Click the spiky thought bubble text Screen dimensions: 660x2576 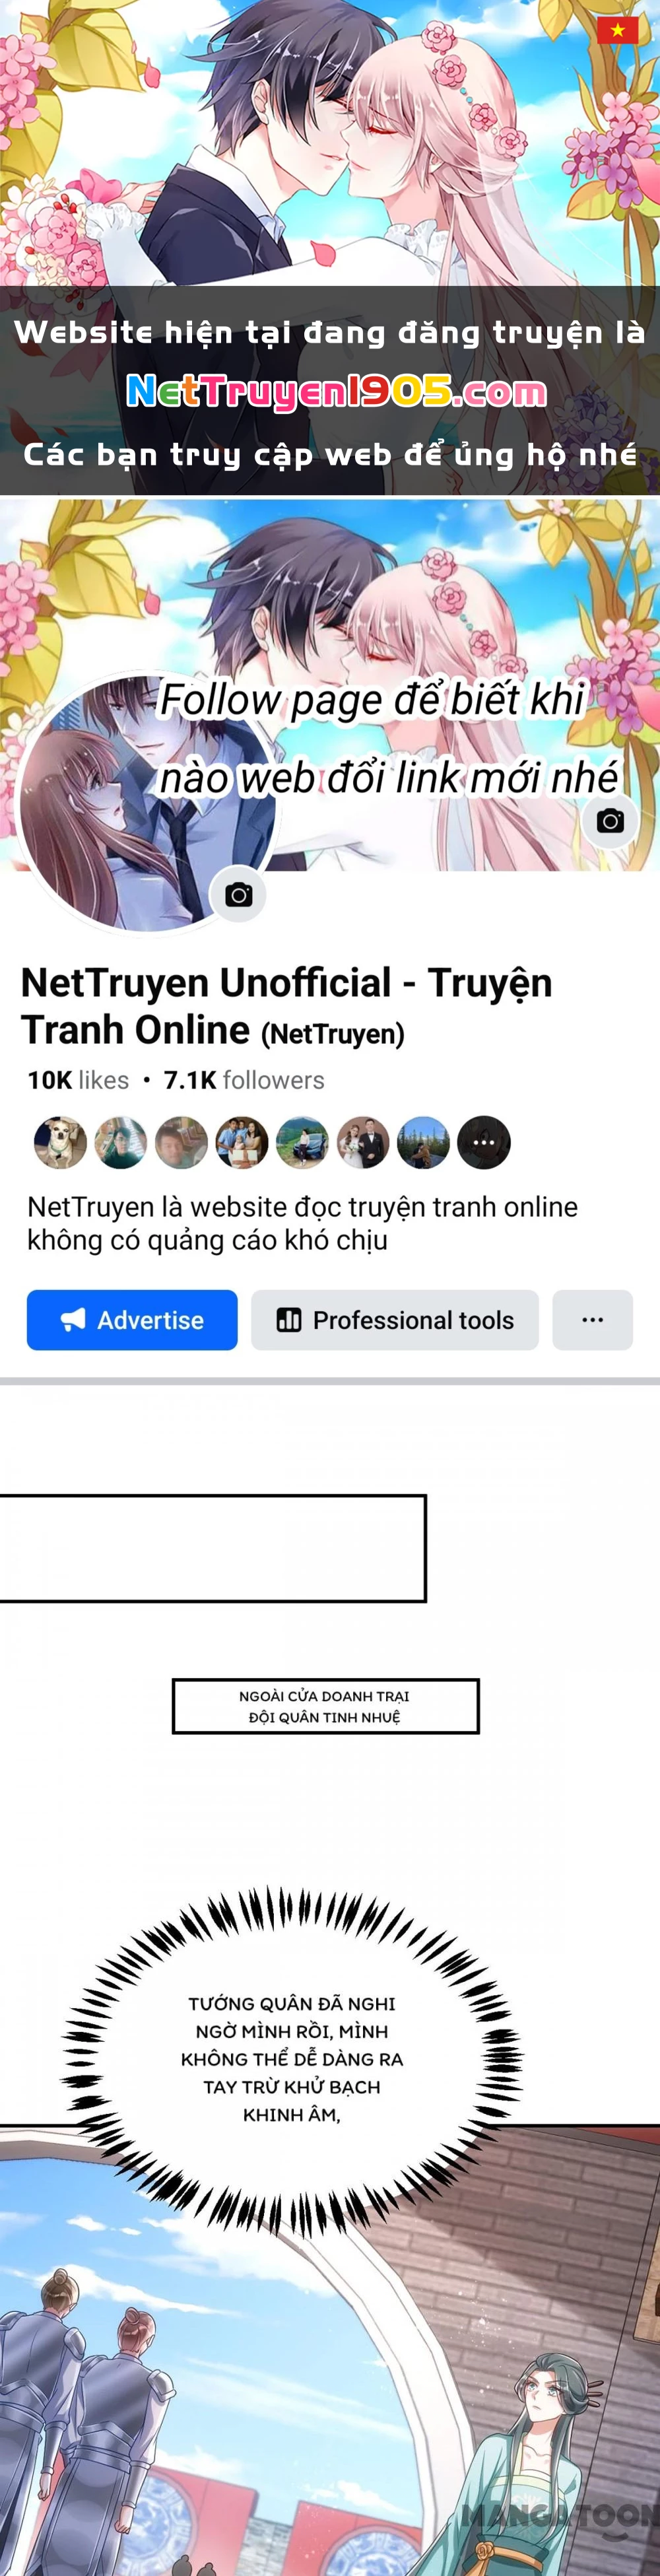[292, 2059]
